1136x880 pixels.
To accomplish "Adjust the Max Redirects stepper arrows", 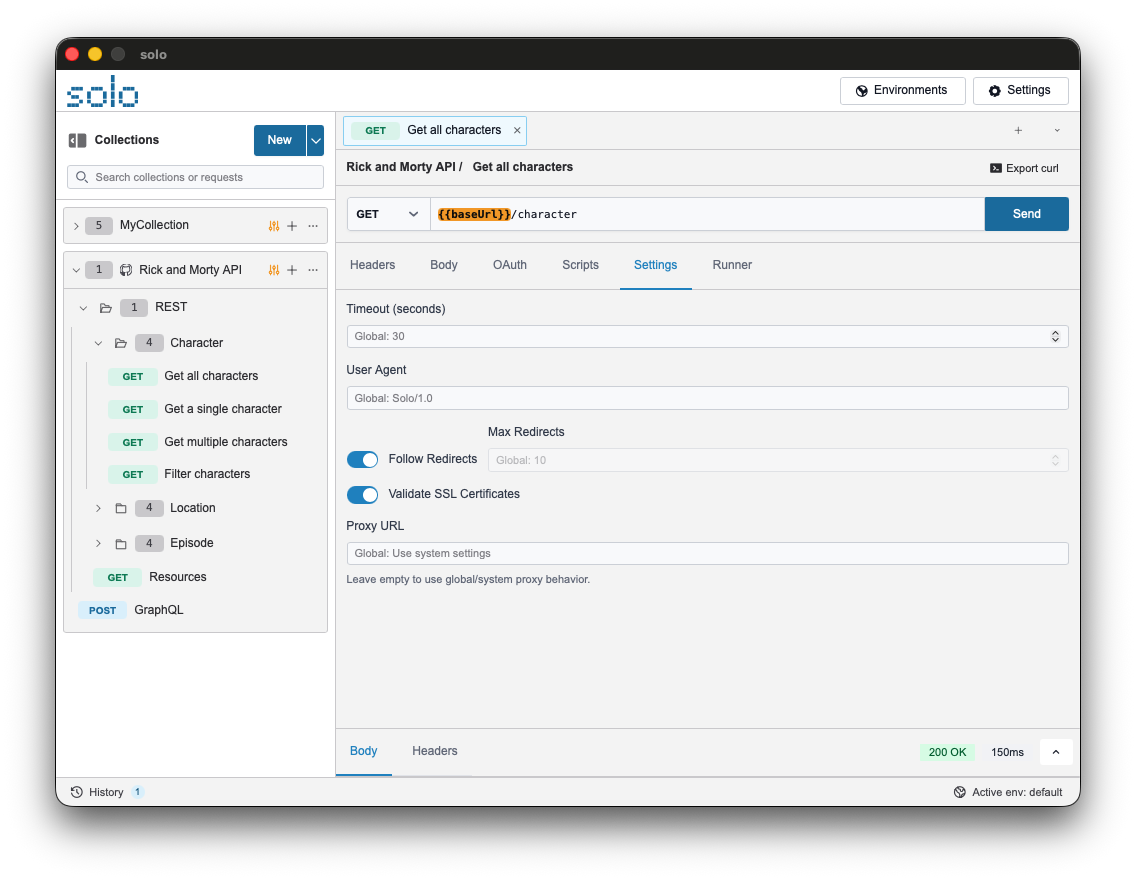I will coord(1055,460).
